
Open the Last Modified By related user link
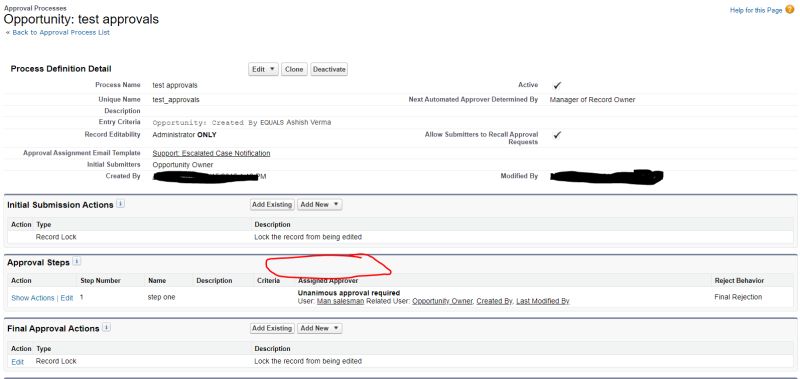tap(543, 301)
